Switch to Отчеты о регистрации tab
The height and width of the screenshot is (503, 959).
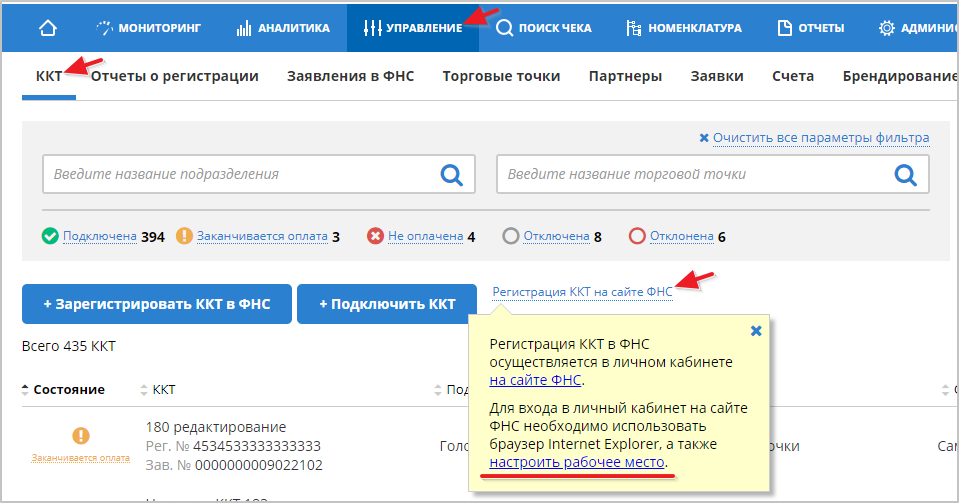point(175,76)
